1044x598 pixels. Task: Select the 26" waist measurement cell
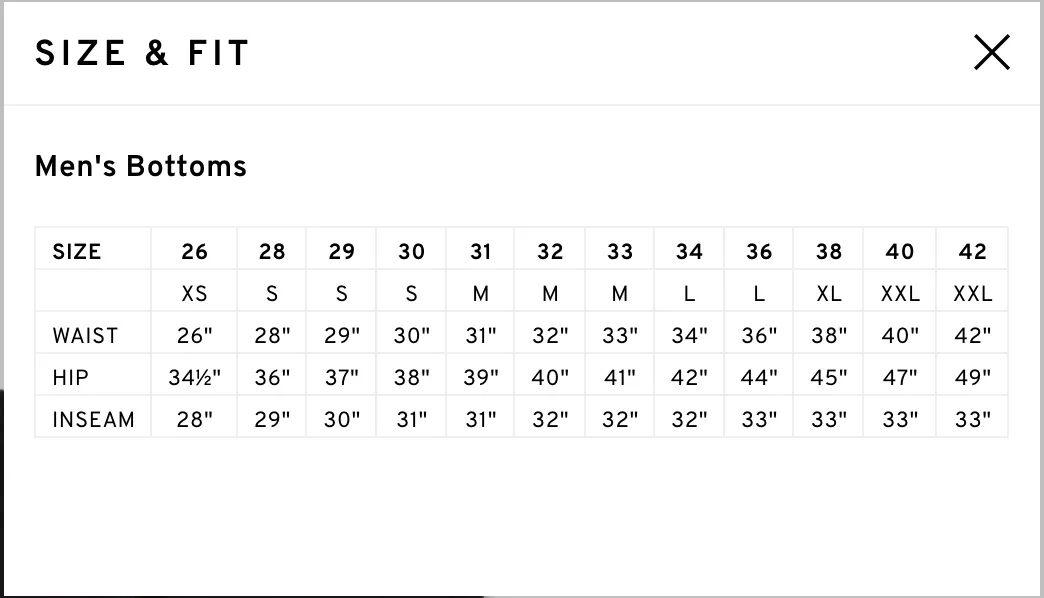click(194, 335)
